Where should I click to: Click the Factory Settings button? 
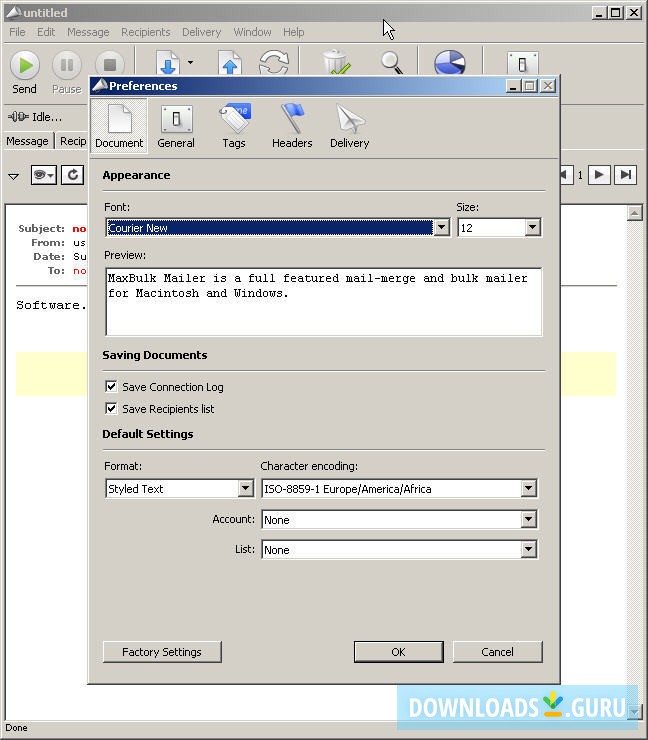click(x=162, y=652)
